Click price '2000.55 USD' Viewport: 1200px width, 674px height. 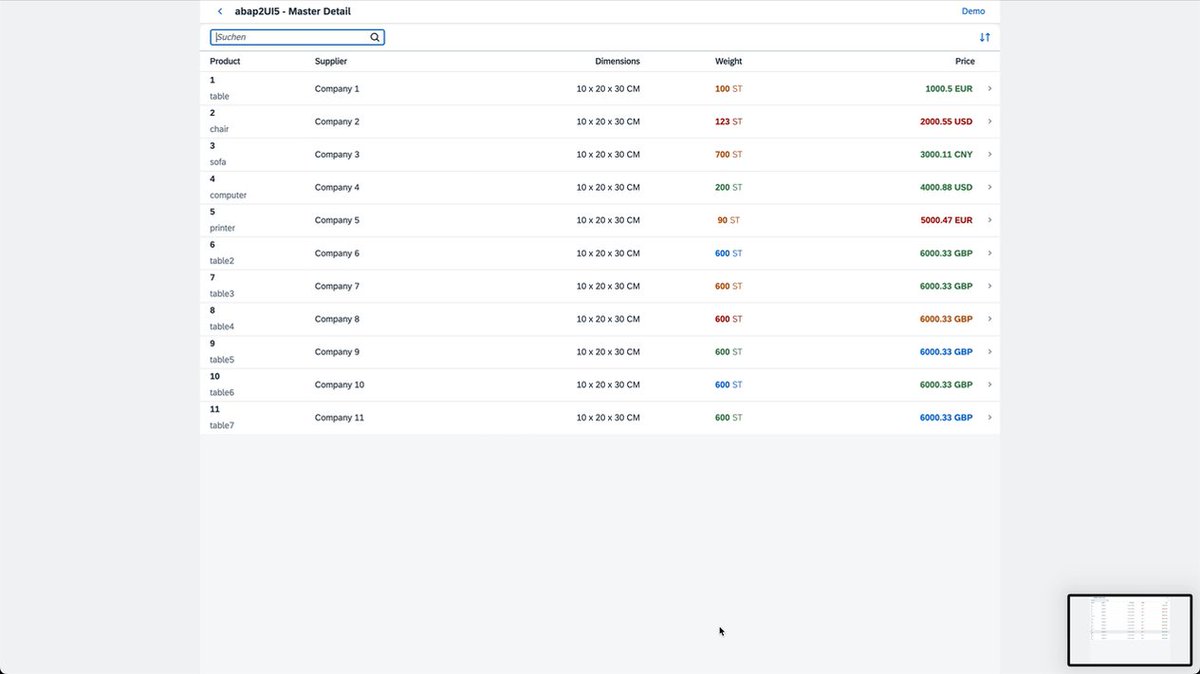946,122
